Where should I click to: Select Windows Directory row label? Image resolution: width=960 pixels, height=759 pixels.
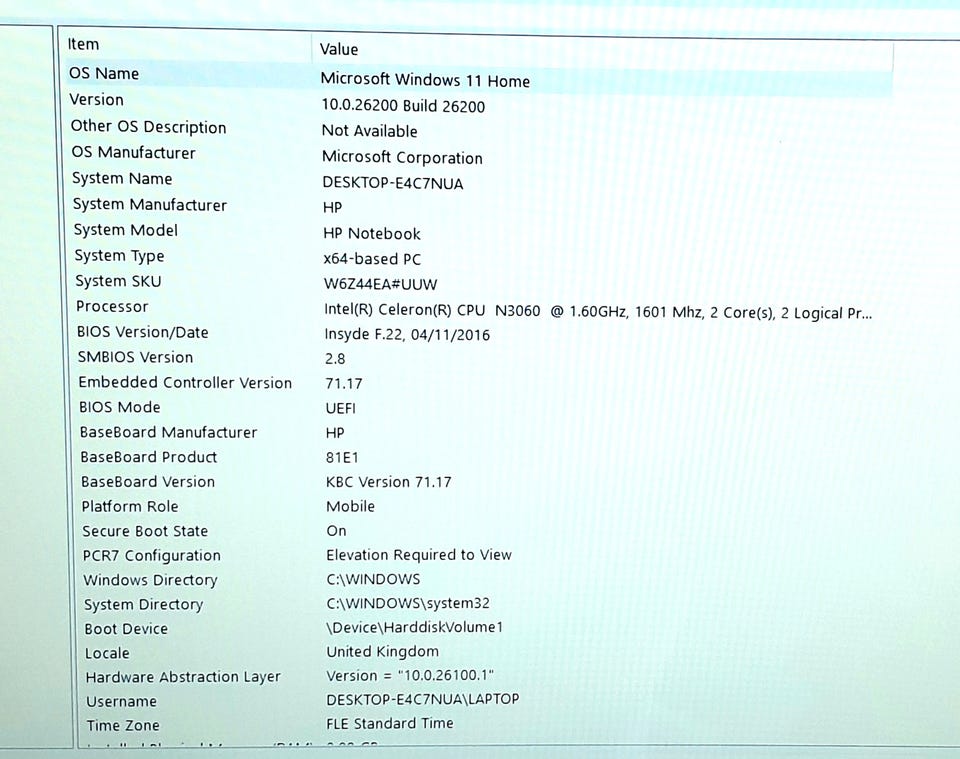[x=150, y=580]
